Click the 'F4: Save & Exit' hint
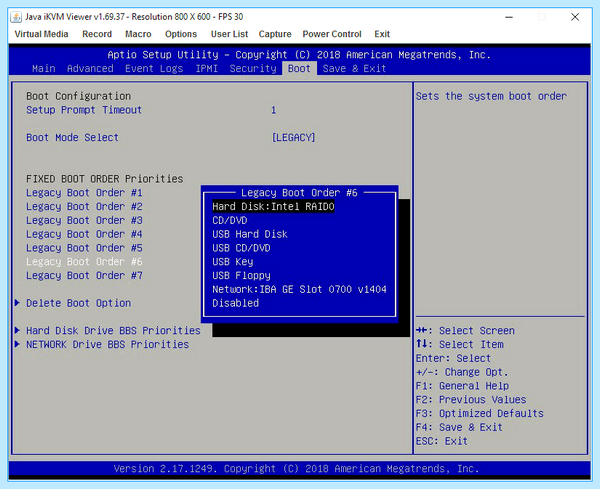The image size is (600, 489). (x=459, y=427)
